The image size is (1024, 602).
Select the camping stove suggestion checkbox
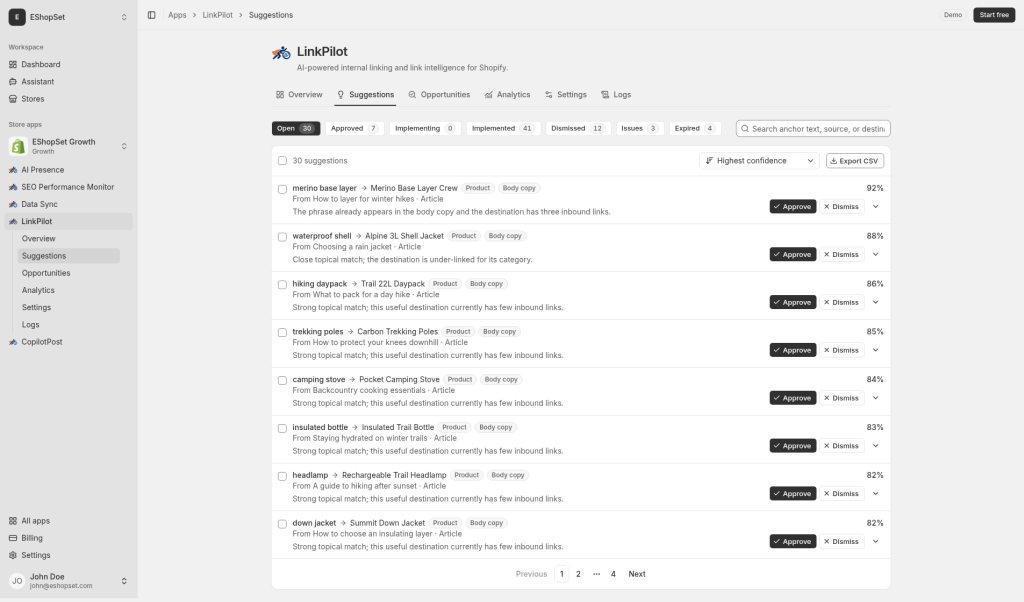282,381
